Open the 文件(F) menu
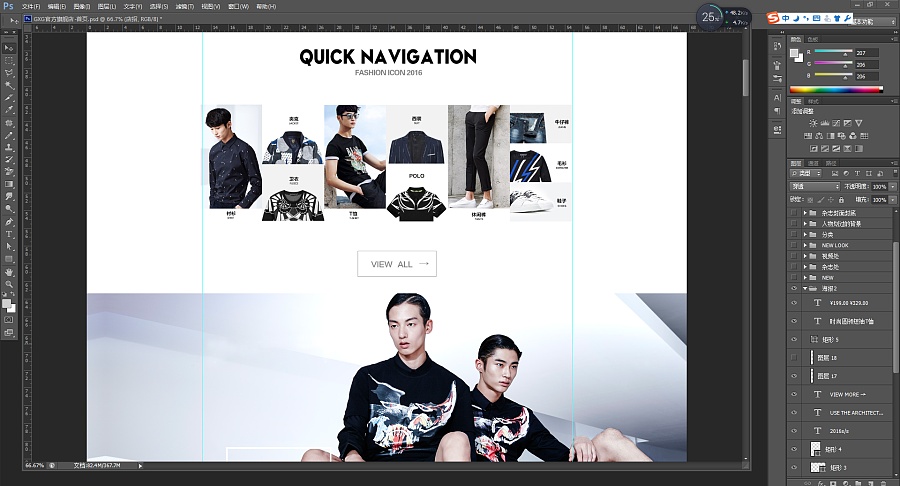 31,6
